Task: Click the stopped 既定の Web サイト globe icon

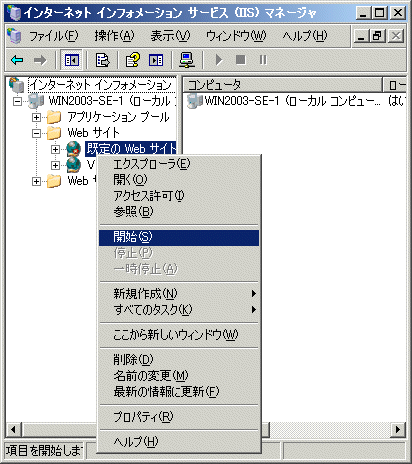Action: [74, 149]
